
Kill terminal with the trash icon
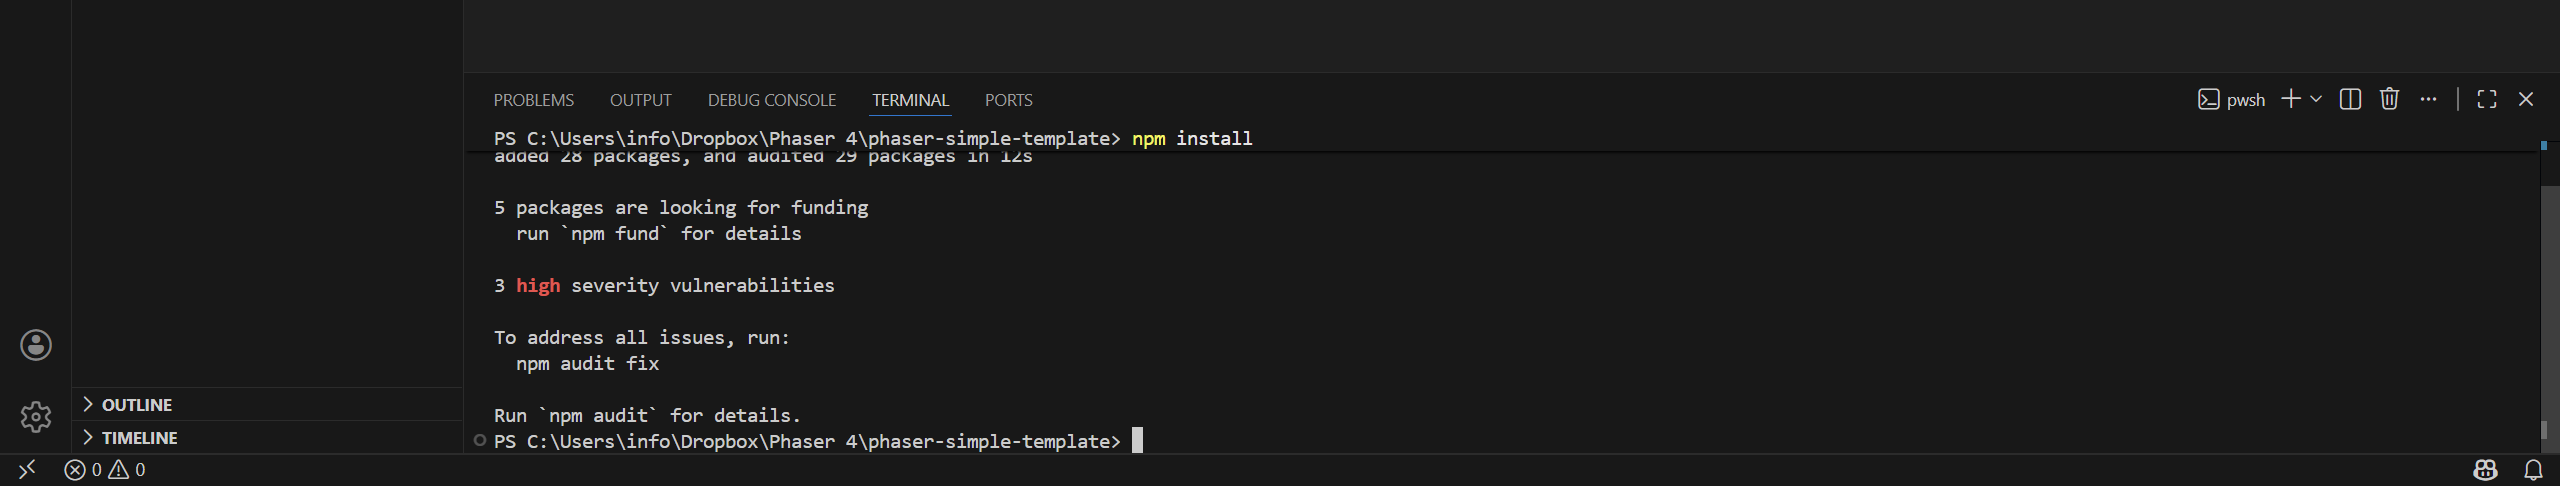tap(2389, 99)
